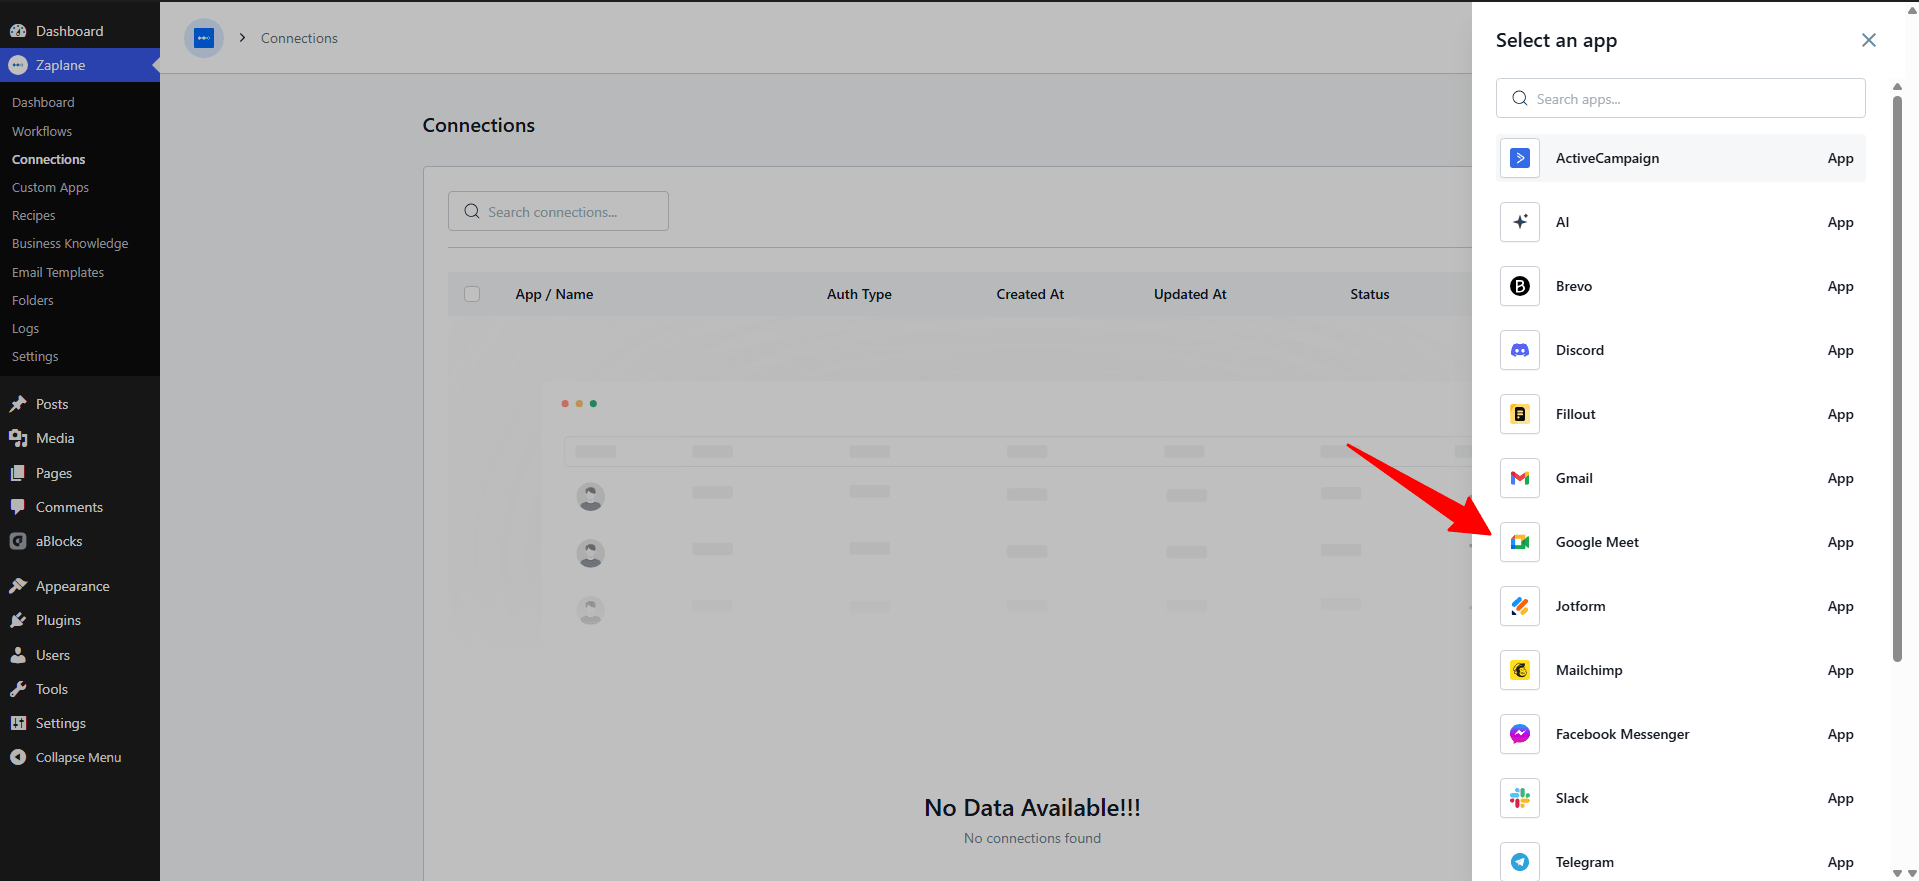Go to Email Templates submenu
Screen dimensions: 1919x881
[x=58, y=272]
